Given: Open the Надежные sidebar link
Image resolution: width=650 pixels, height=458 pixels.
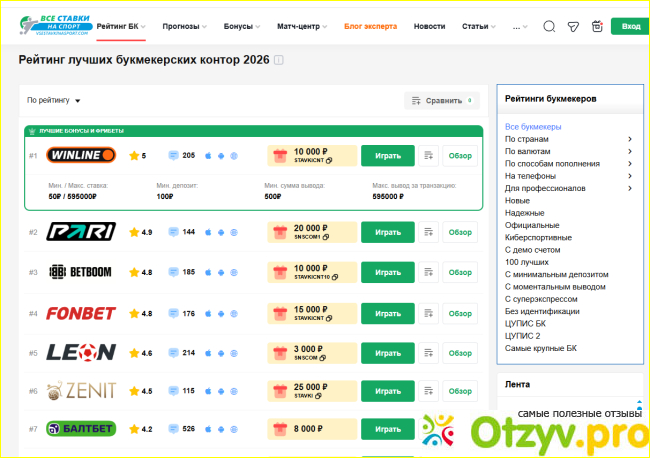Looking at the screenshot, I should tap(524, 213).
